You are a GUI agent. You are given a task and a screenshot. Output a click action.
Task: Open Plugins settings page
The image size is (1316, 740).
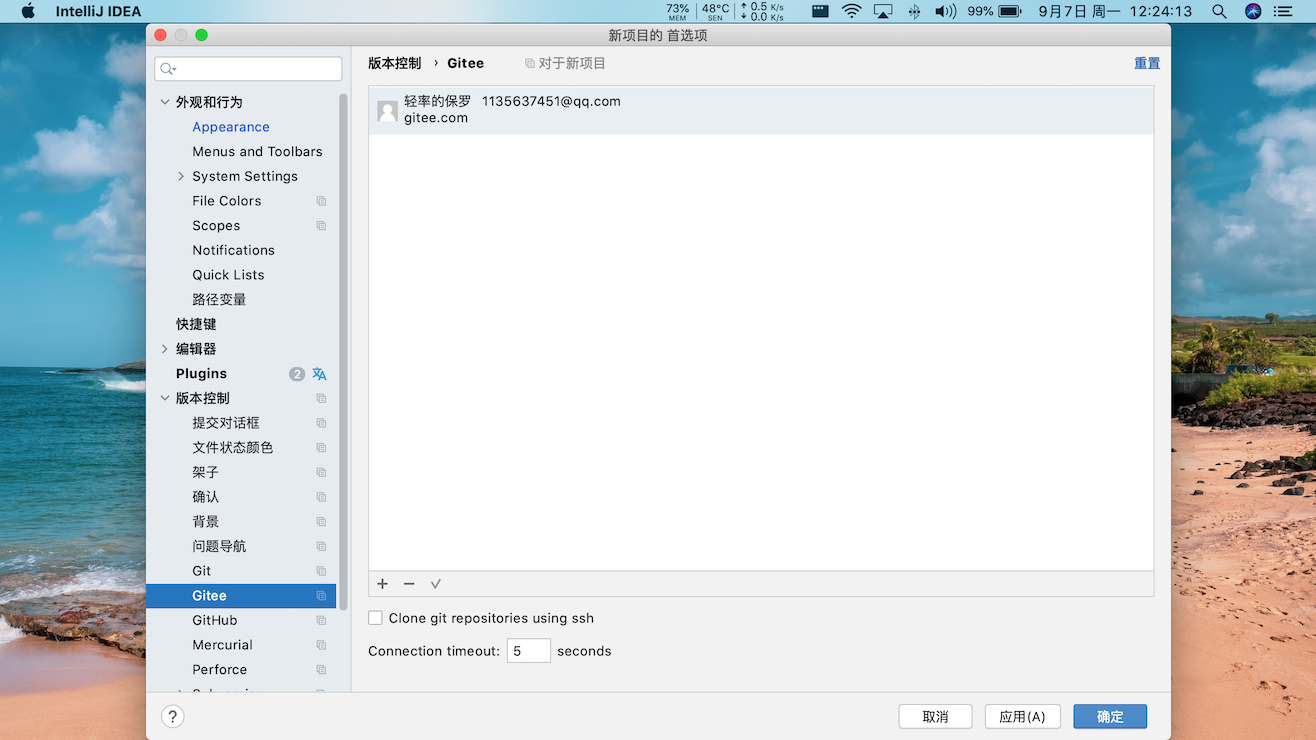pos(201,374)
